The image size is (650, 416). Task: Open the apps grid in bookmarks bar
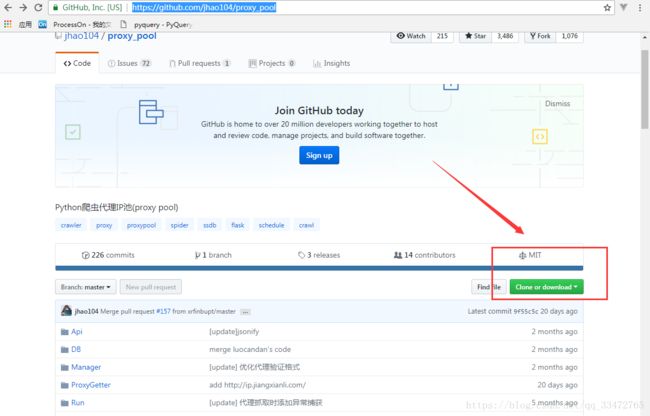pyautogui.click(x=7, y=24)
